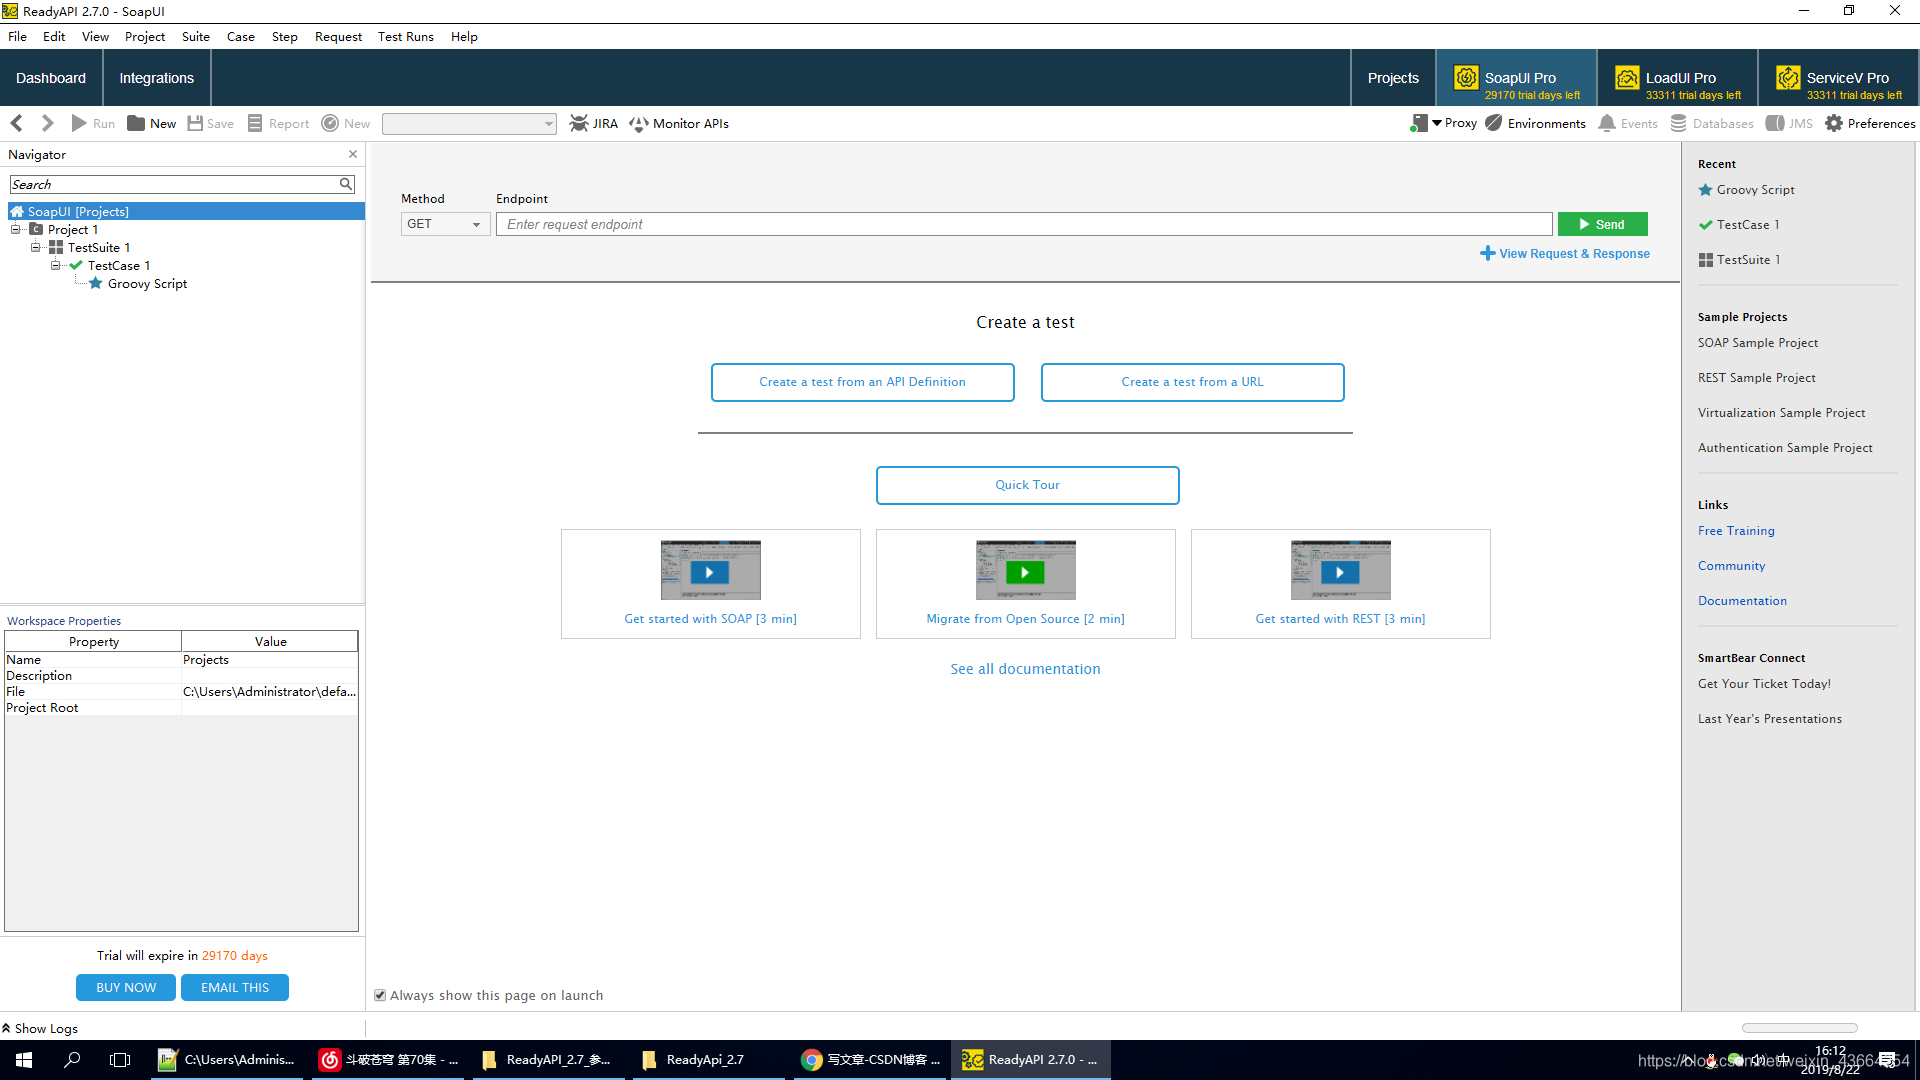The image size is (1920, 1080).
Task: Click the green Send button
Action: (x=1602, y=224)
